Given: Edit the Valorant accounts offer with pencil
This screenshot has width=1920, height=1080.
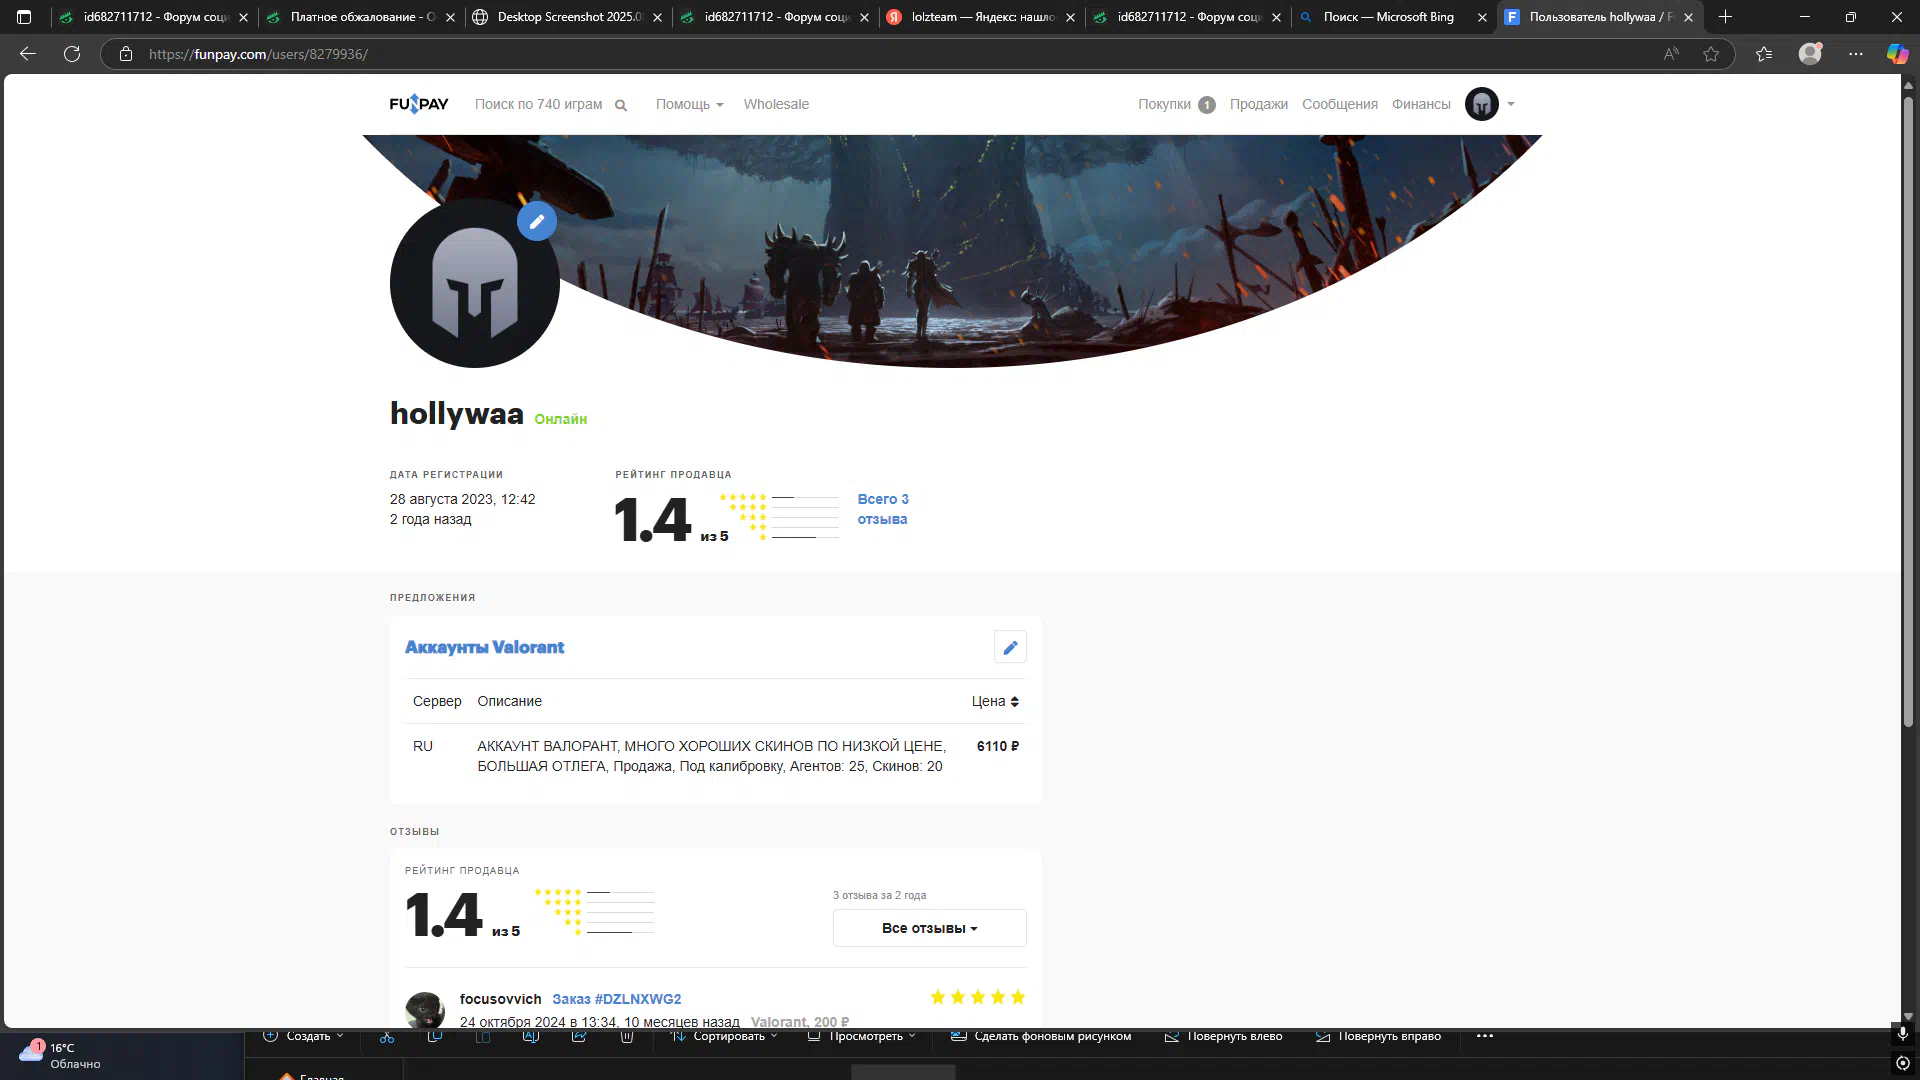Looking at the screenshot, I should click(x=1010, y=647).
